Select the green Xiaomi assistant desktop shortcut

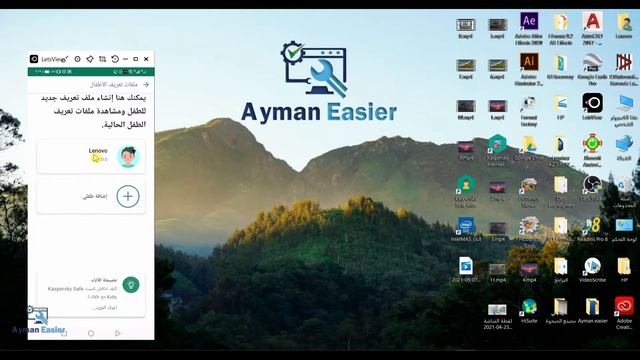[593, 150]
